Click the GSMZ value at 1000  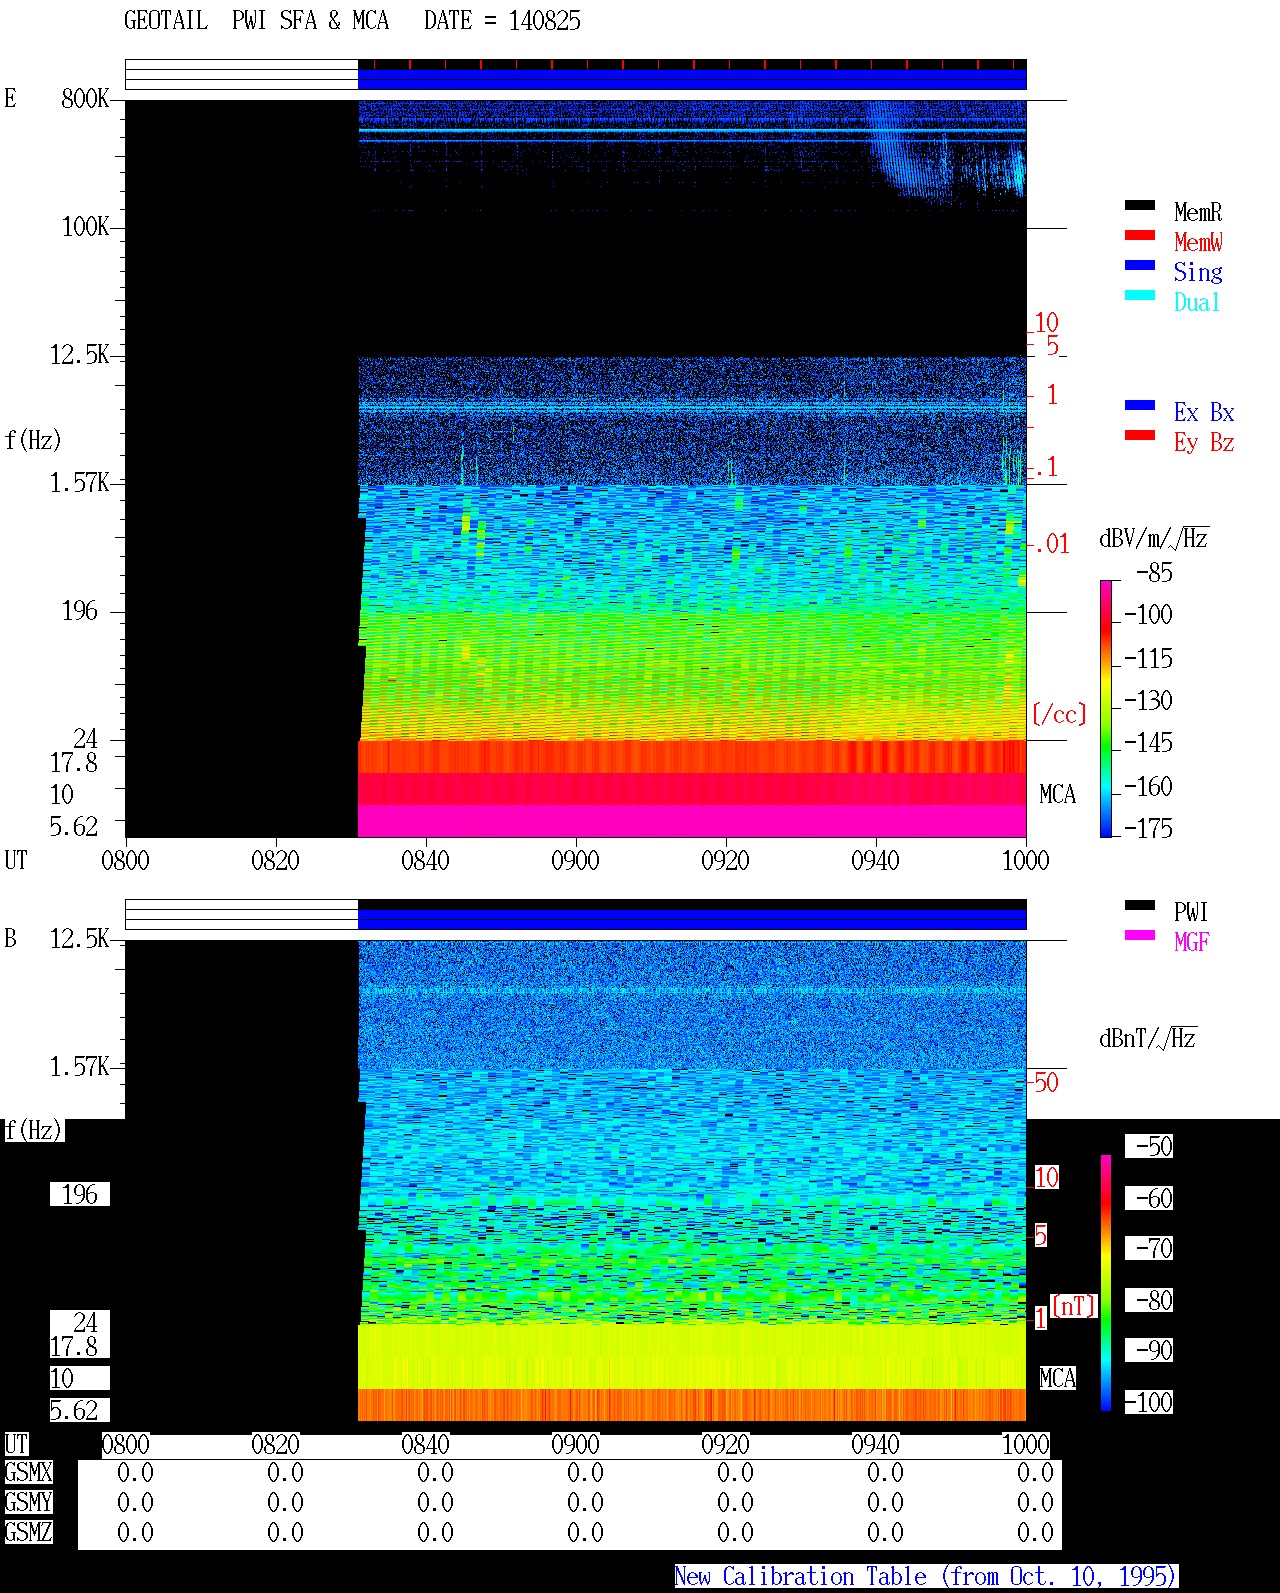[1035, 1532]
